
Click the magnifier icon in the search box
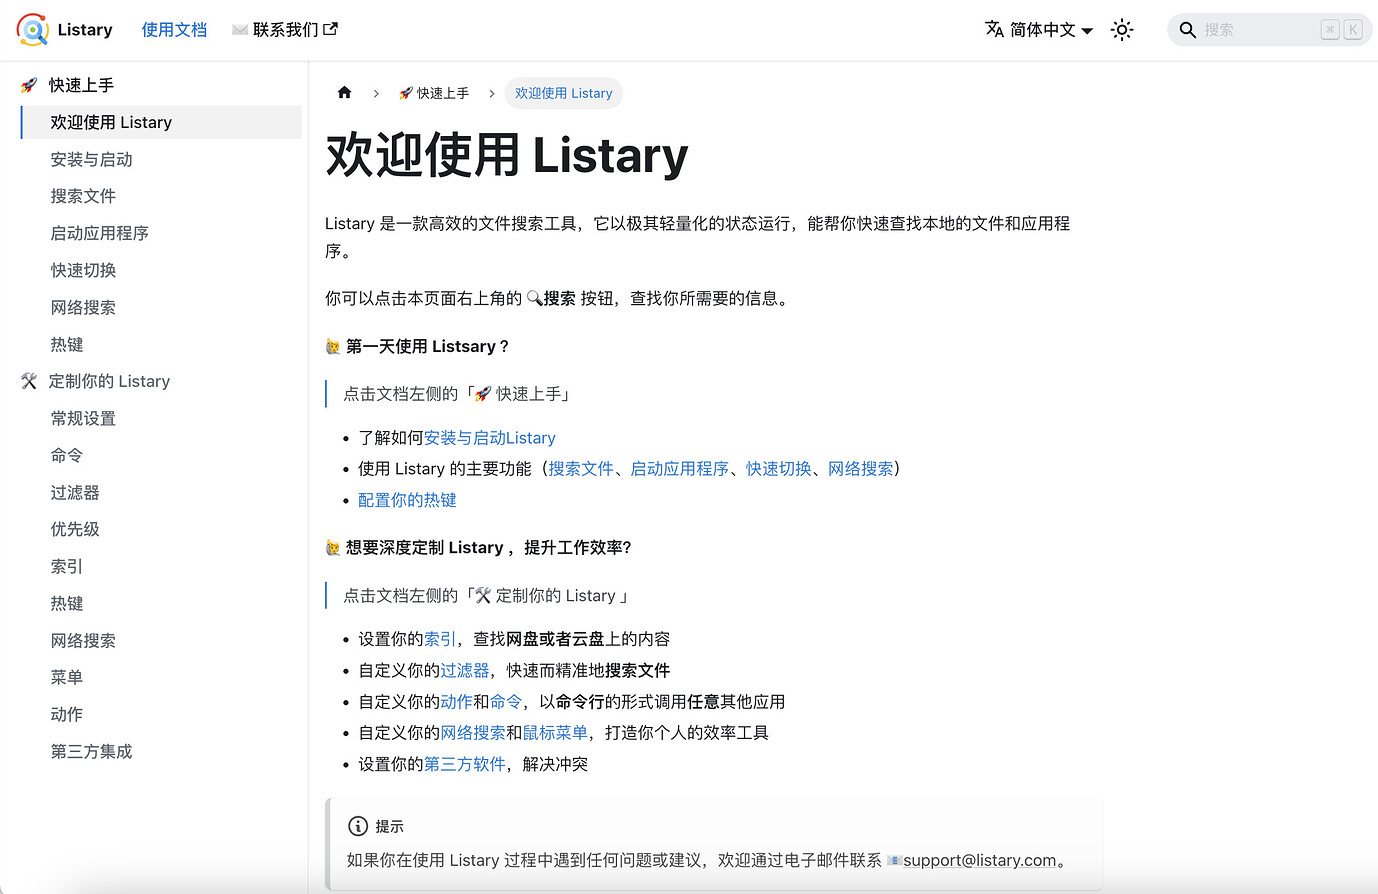pos(1188,29)
